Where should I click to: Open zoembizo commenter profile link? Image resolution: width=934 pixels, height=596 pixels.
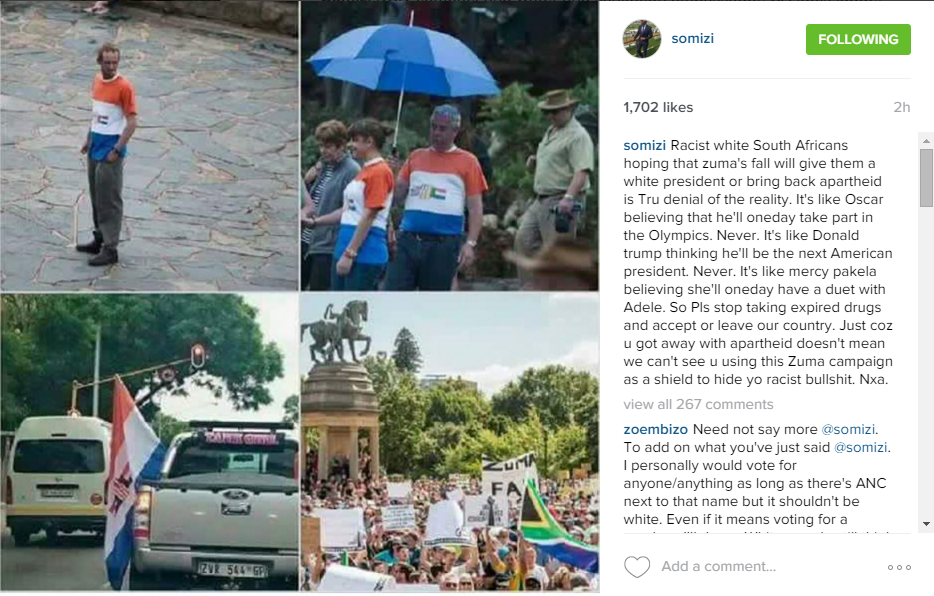click(655, 429)
